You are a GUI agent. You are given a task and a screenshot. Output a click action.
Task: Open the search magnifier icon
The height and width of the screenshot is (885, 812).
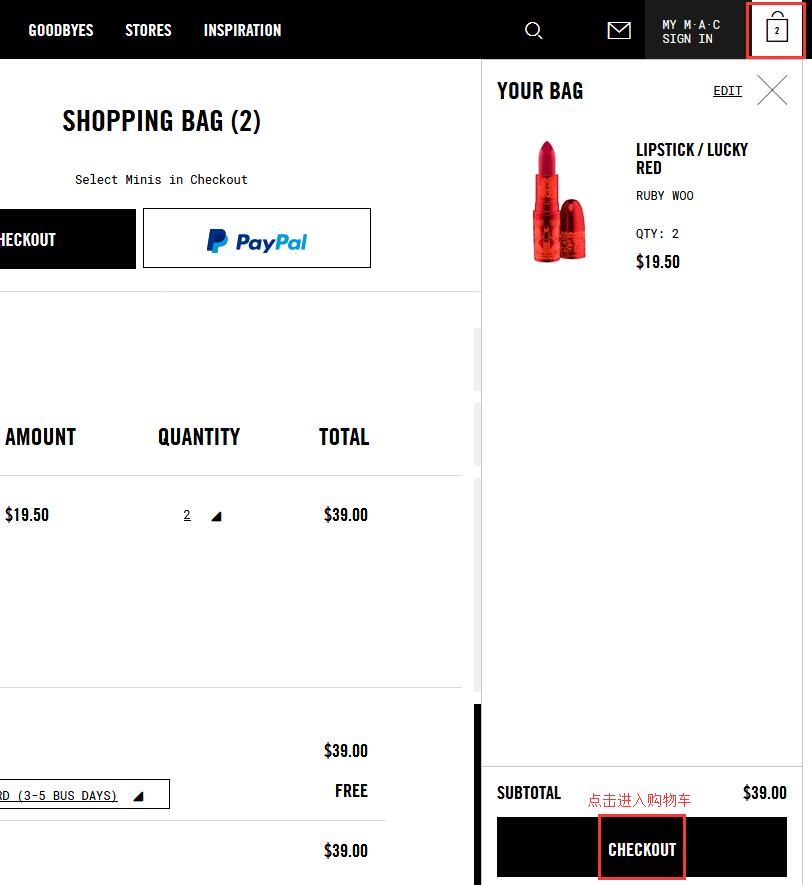coord(534,30)
